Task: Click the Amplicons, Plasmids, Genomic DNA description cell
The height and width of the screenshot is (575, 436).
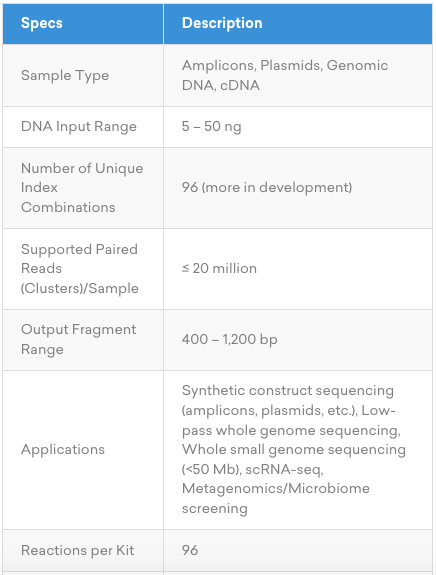Action: pyautogui.click(x=285, y=75)
